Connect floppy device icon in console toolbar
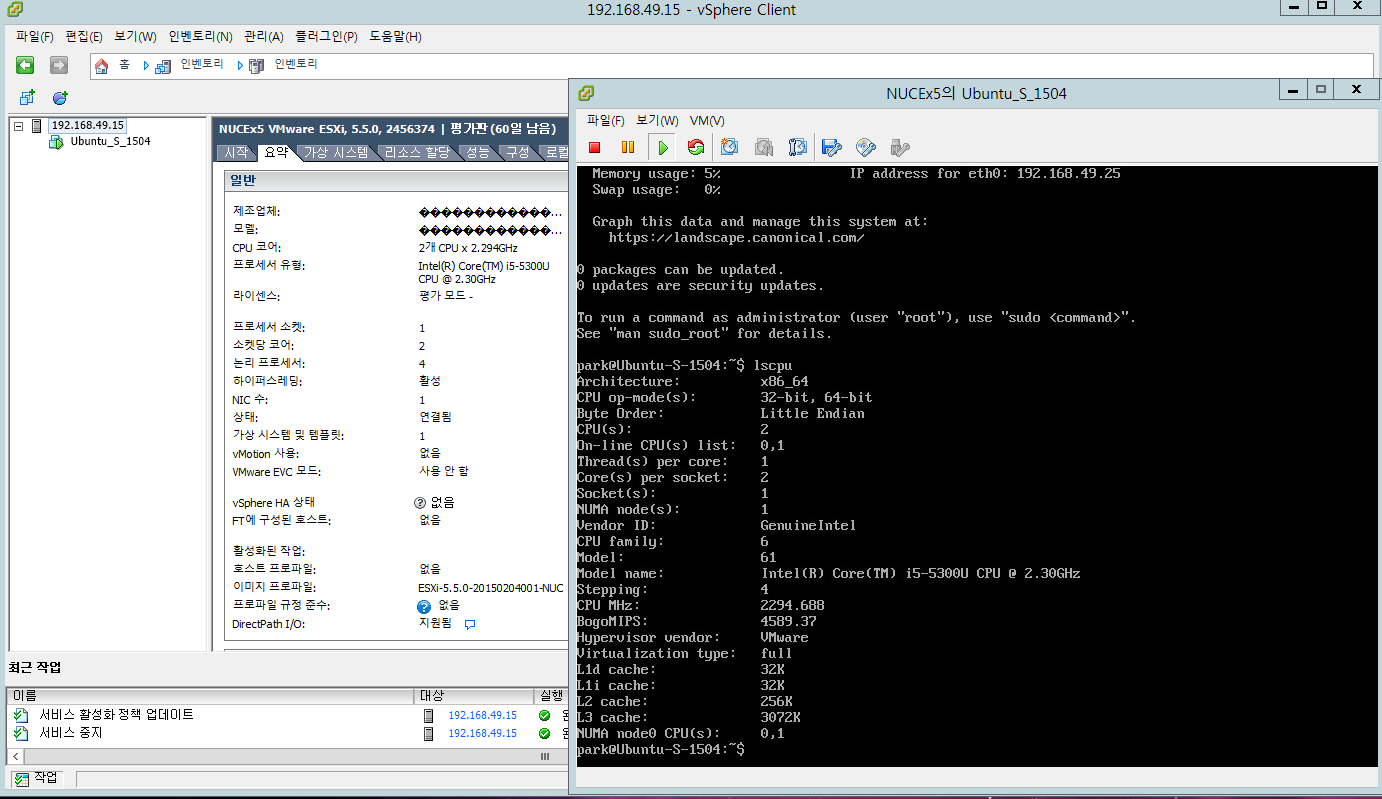This screenshot has width=1382, height=799. coord(832,147)
